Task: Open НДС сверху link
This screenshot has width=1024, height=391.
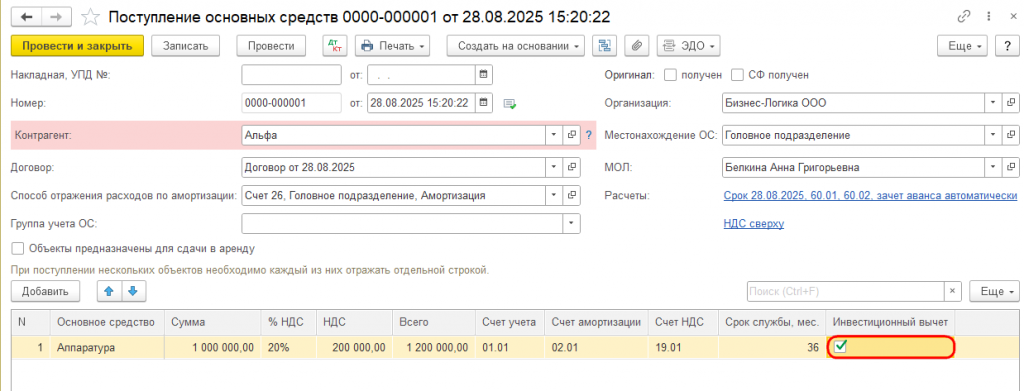Action: 754,223
